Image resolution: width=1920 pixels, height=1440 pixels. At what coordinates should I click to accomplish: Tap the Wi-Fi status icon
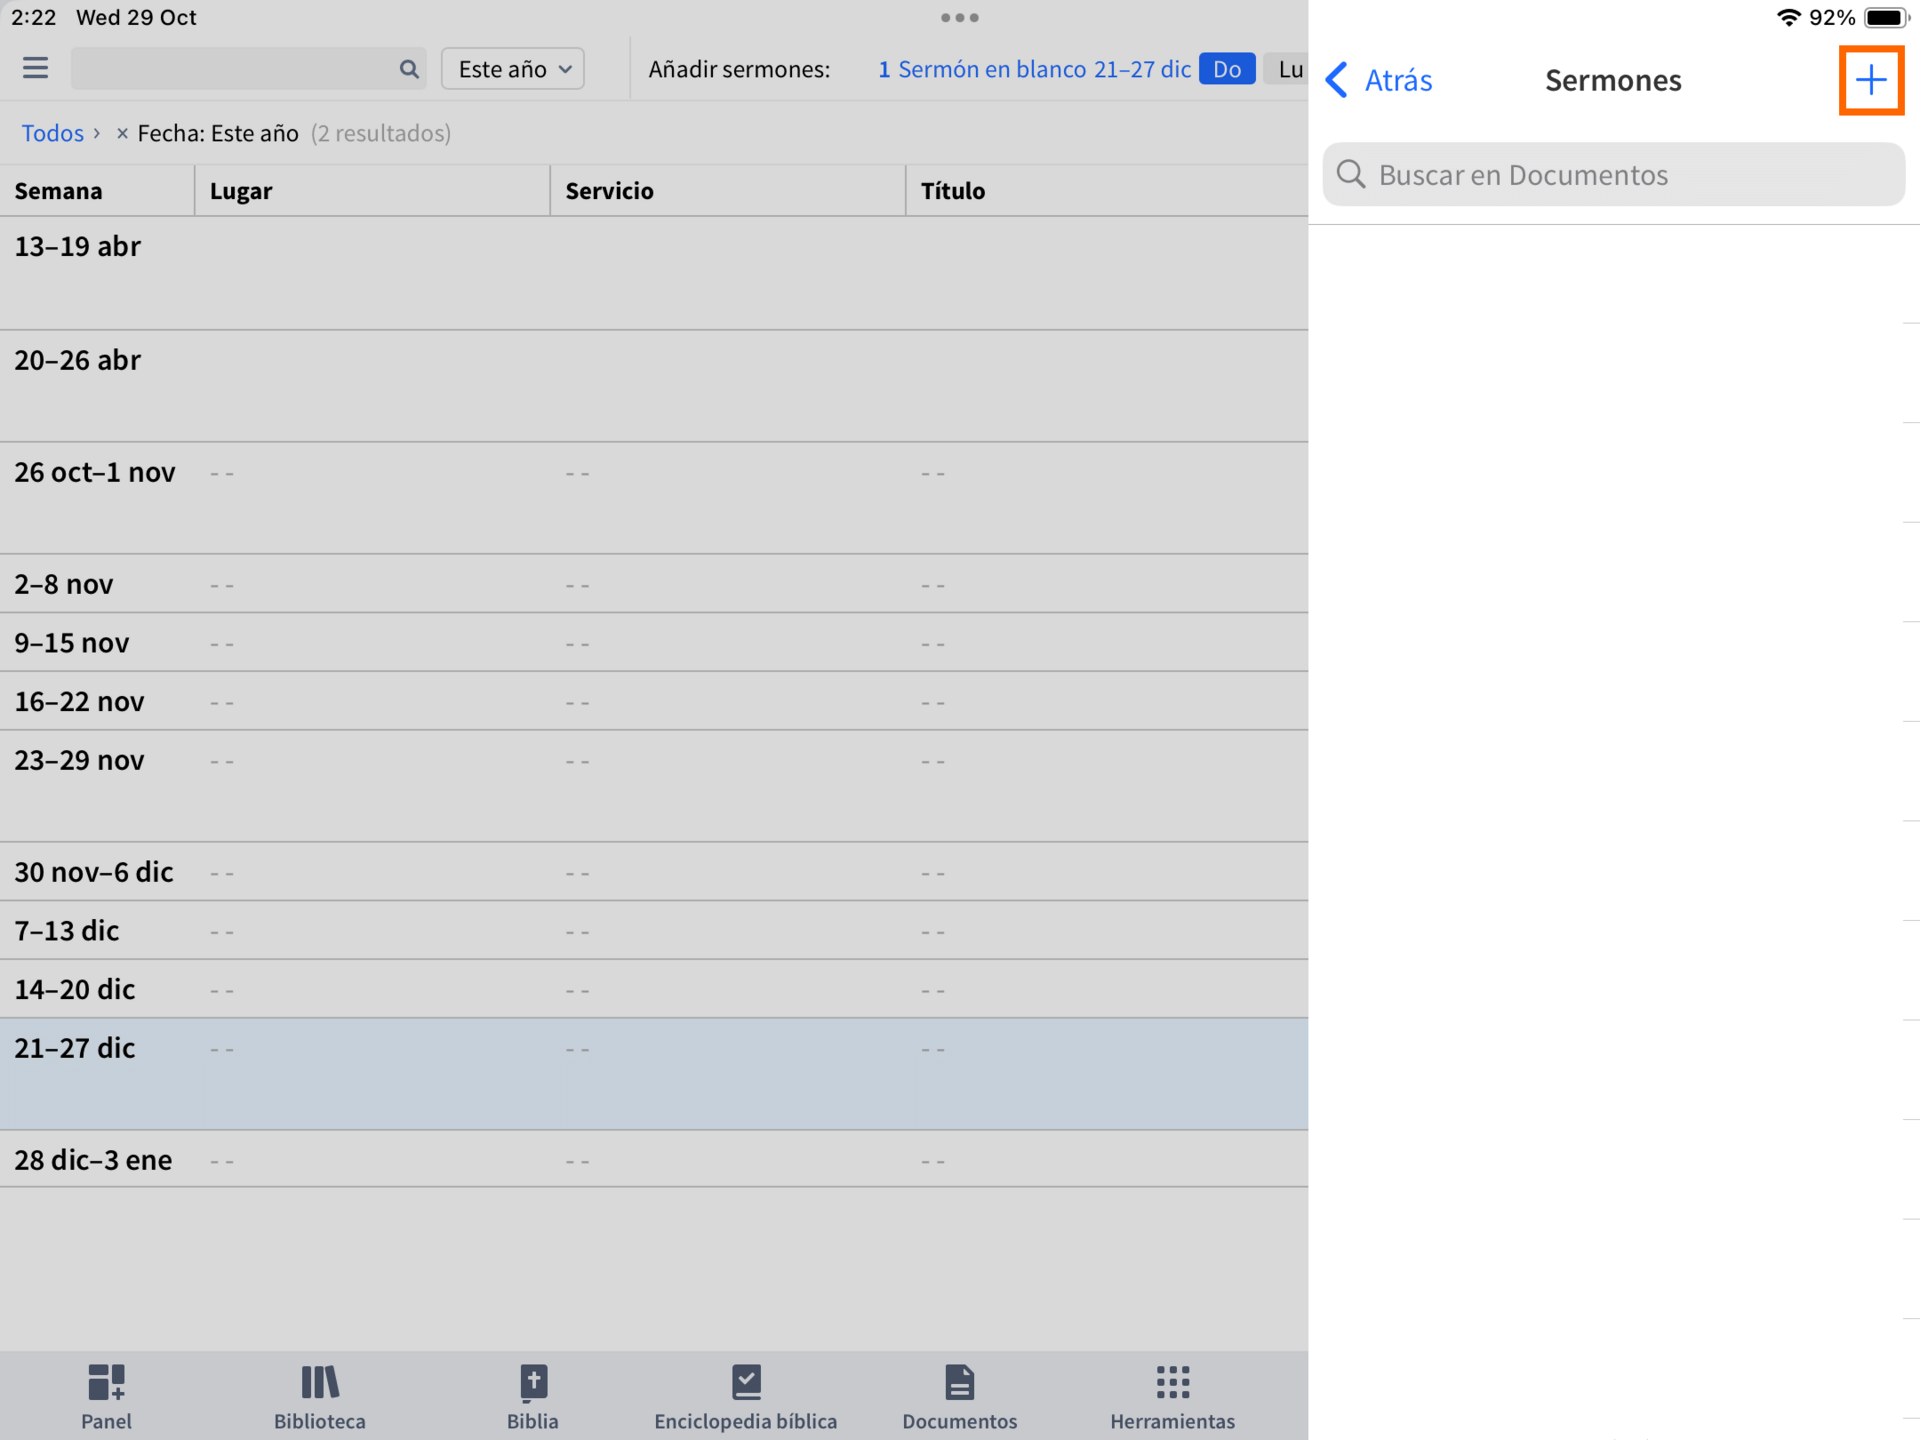[x=1788, y=18]
